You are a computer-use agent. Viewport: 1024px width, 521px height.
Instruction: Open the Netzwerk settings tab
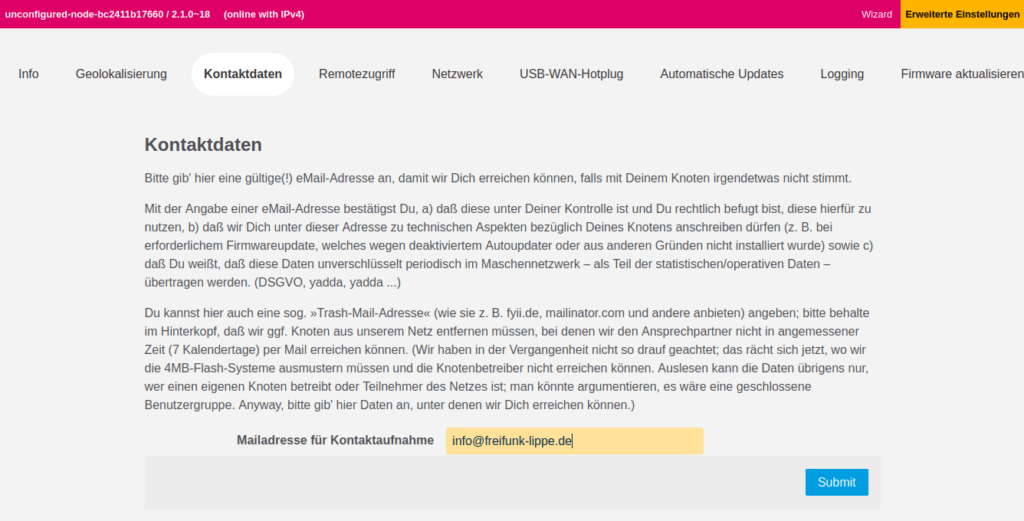point(457,74)
